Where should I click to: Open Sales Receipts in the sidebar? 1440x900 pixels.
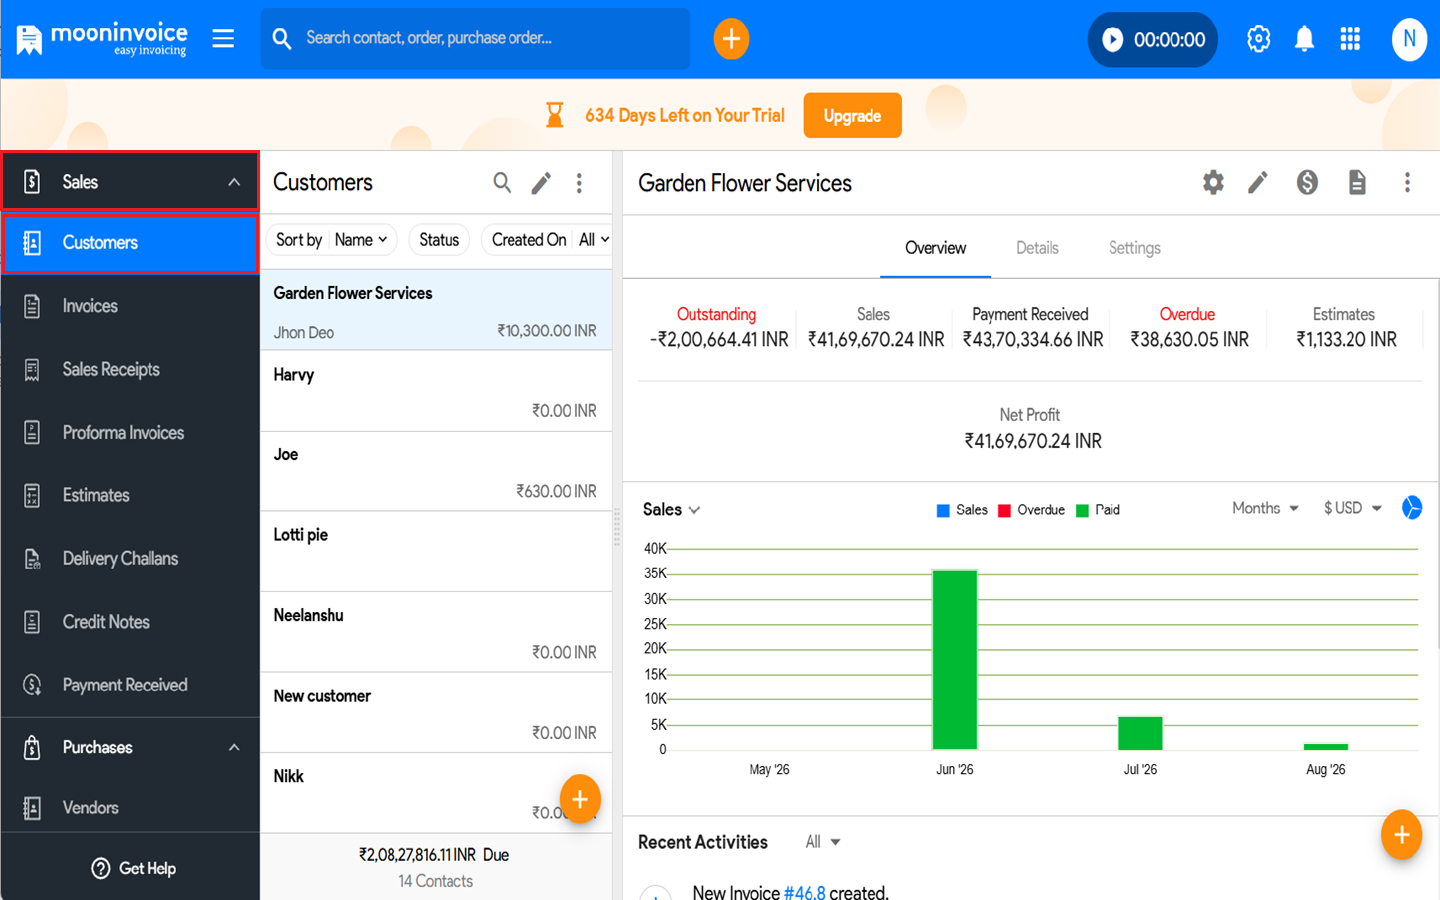[111, 369]
